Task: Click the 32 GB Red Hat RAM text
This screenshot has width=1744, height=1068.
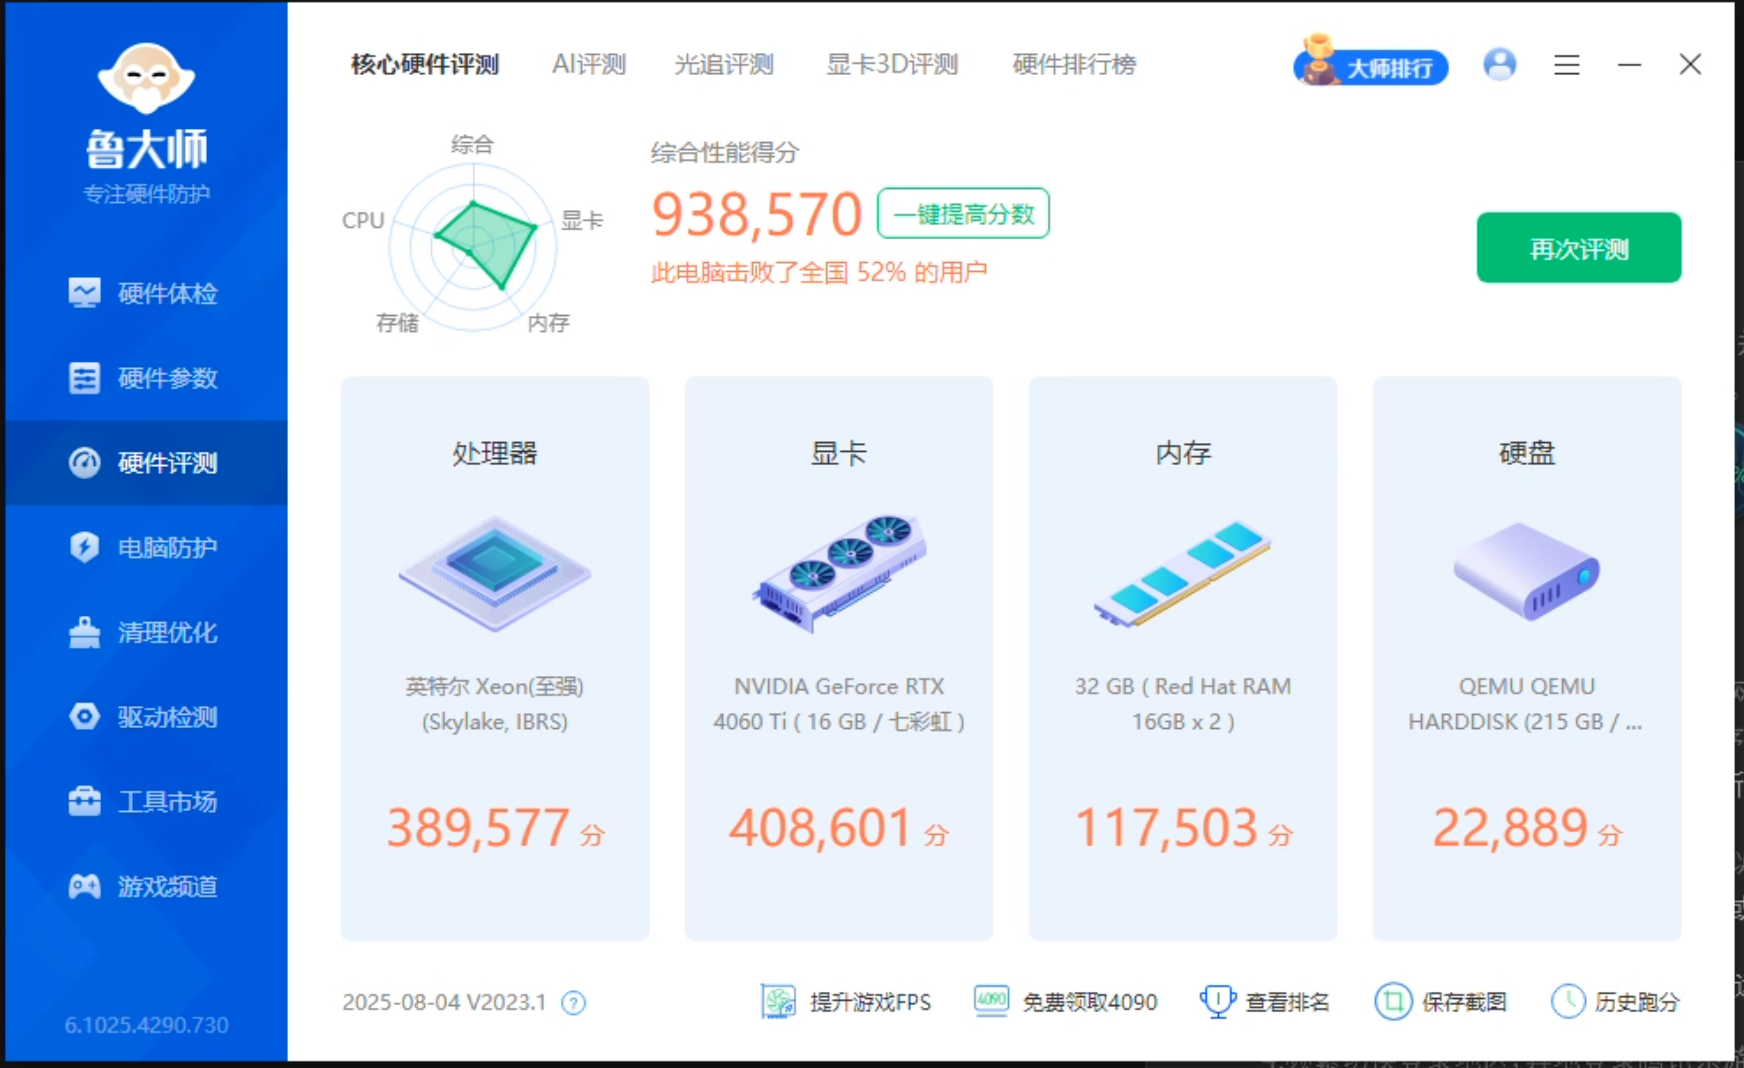Action: (x=1183, y=704)
